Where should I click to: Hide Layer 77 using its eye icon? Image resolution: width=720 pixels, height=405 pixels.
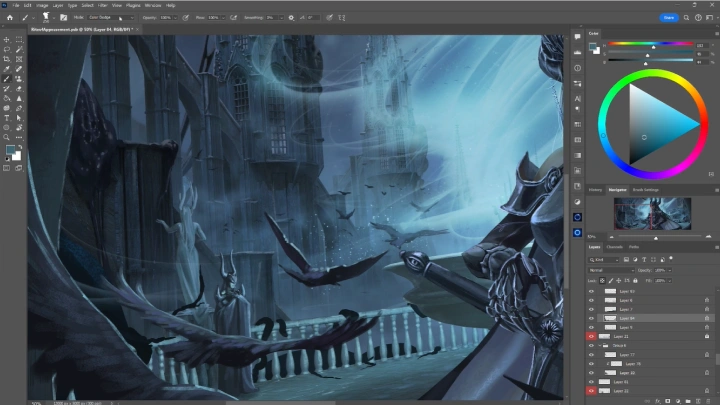[591, 354]
